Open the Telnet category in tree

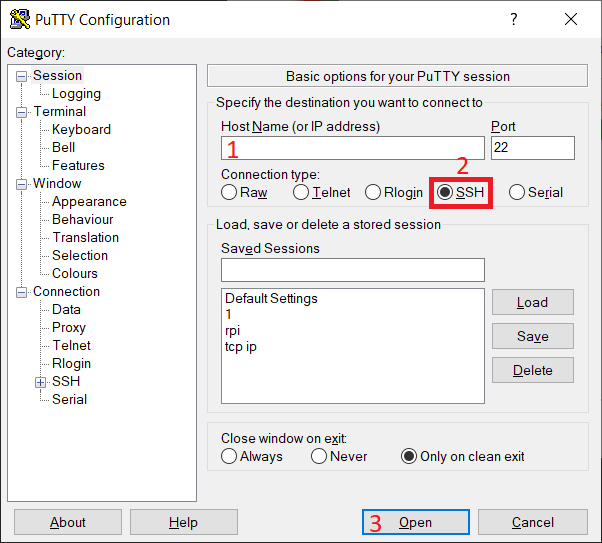tap(71, 346)
